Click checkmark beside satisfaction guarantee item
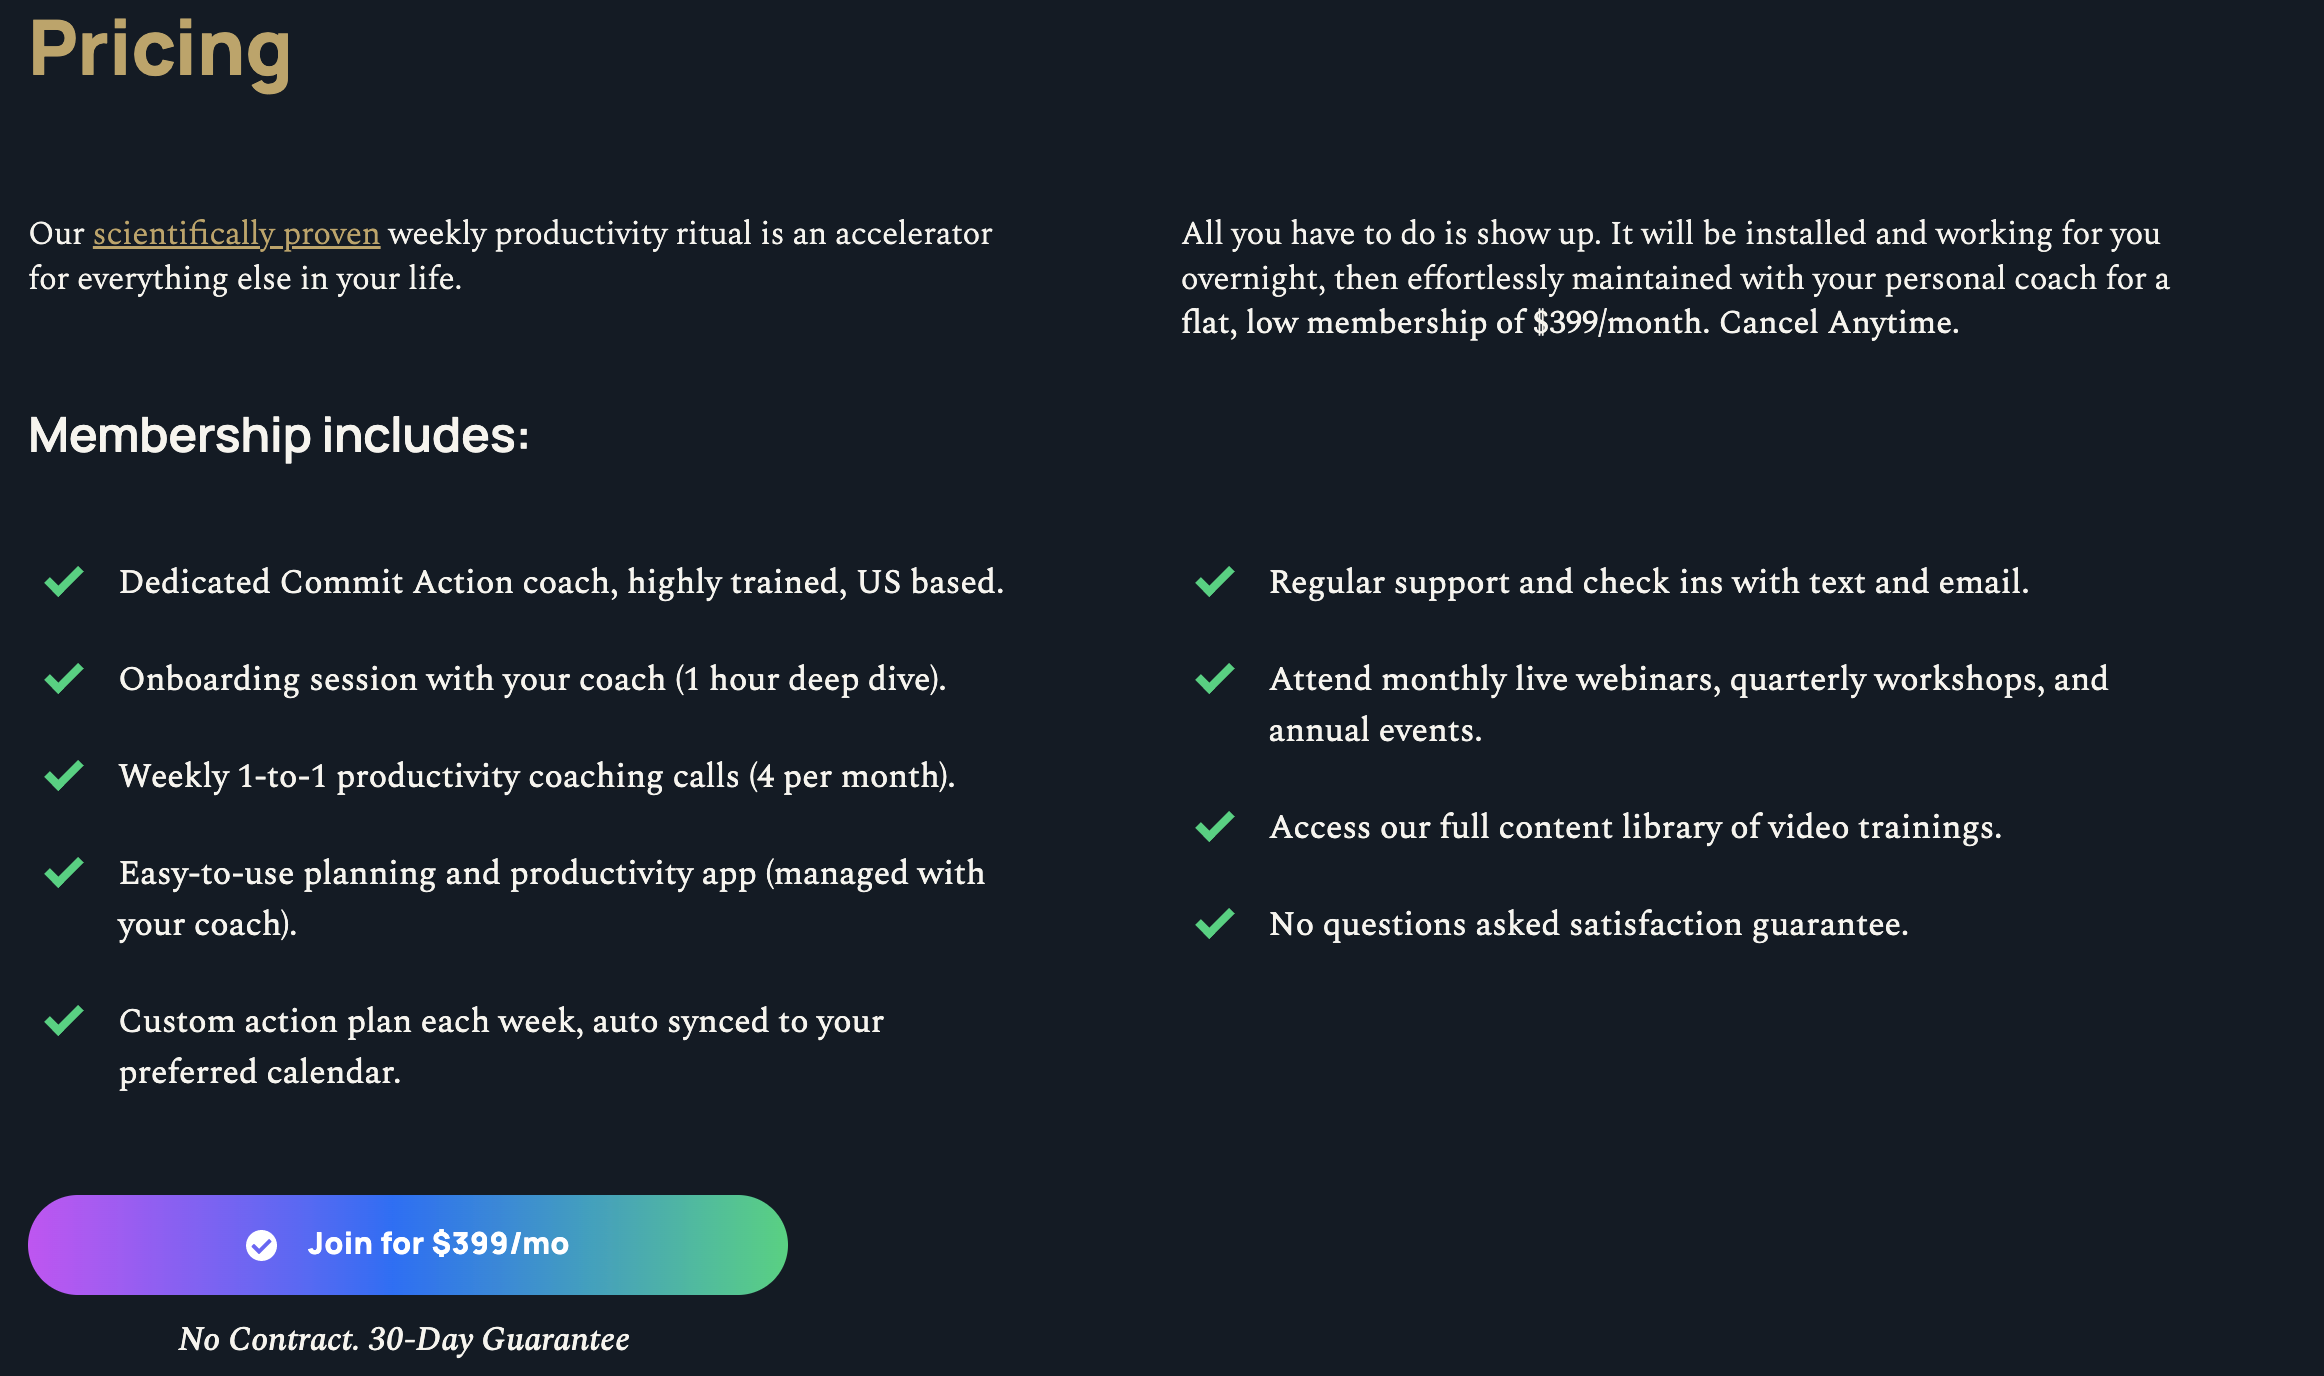The width and height of the screenshot is (2324, 1376). tap(1215, 924)
